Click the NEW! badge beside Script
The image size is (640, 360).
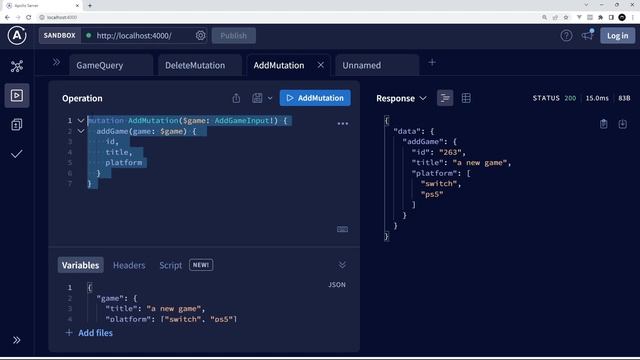pyautogui.click(x=201, y=265)
